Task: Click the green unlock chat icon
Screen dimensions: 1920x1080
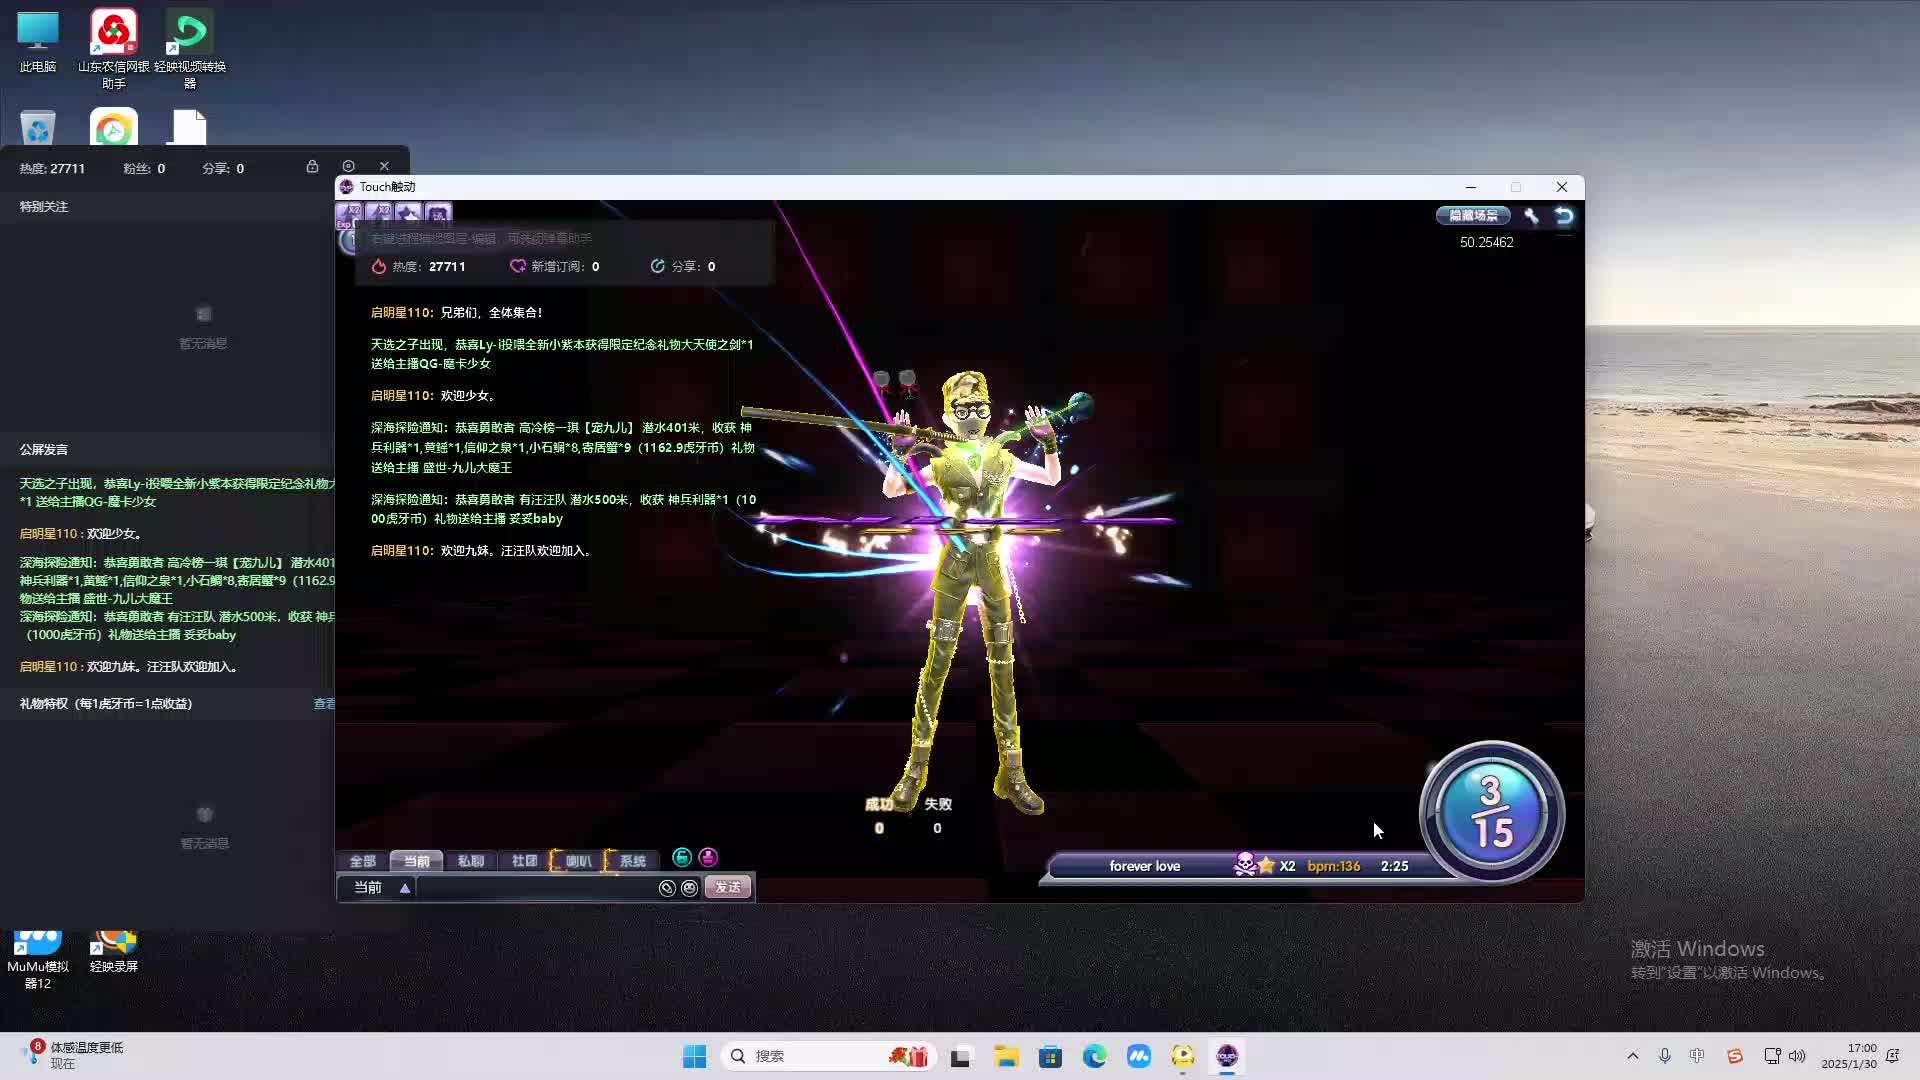Action: pyautogui.click(x=682, y=858)
